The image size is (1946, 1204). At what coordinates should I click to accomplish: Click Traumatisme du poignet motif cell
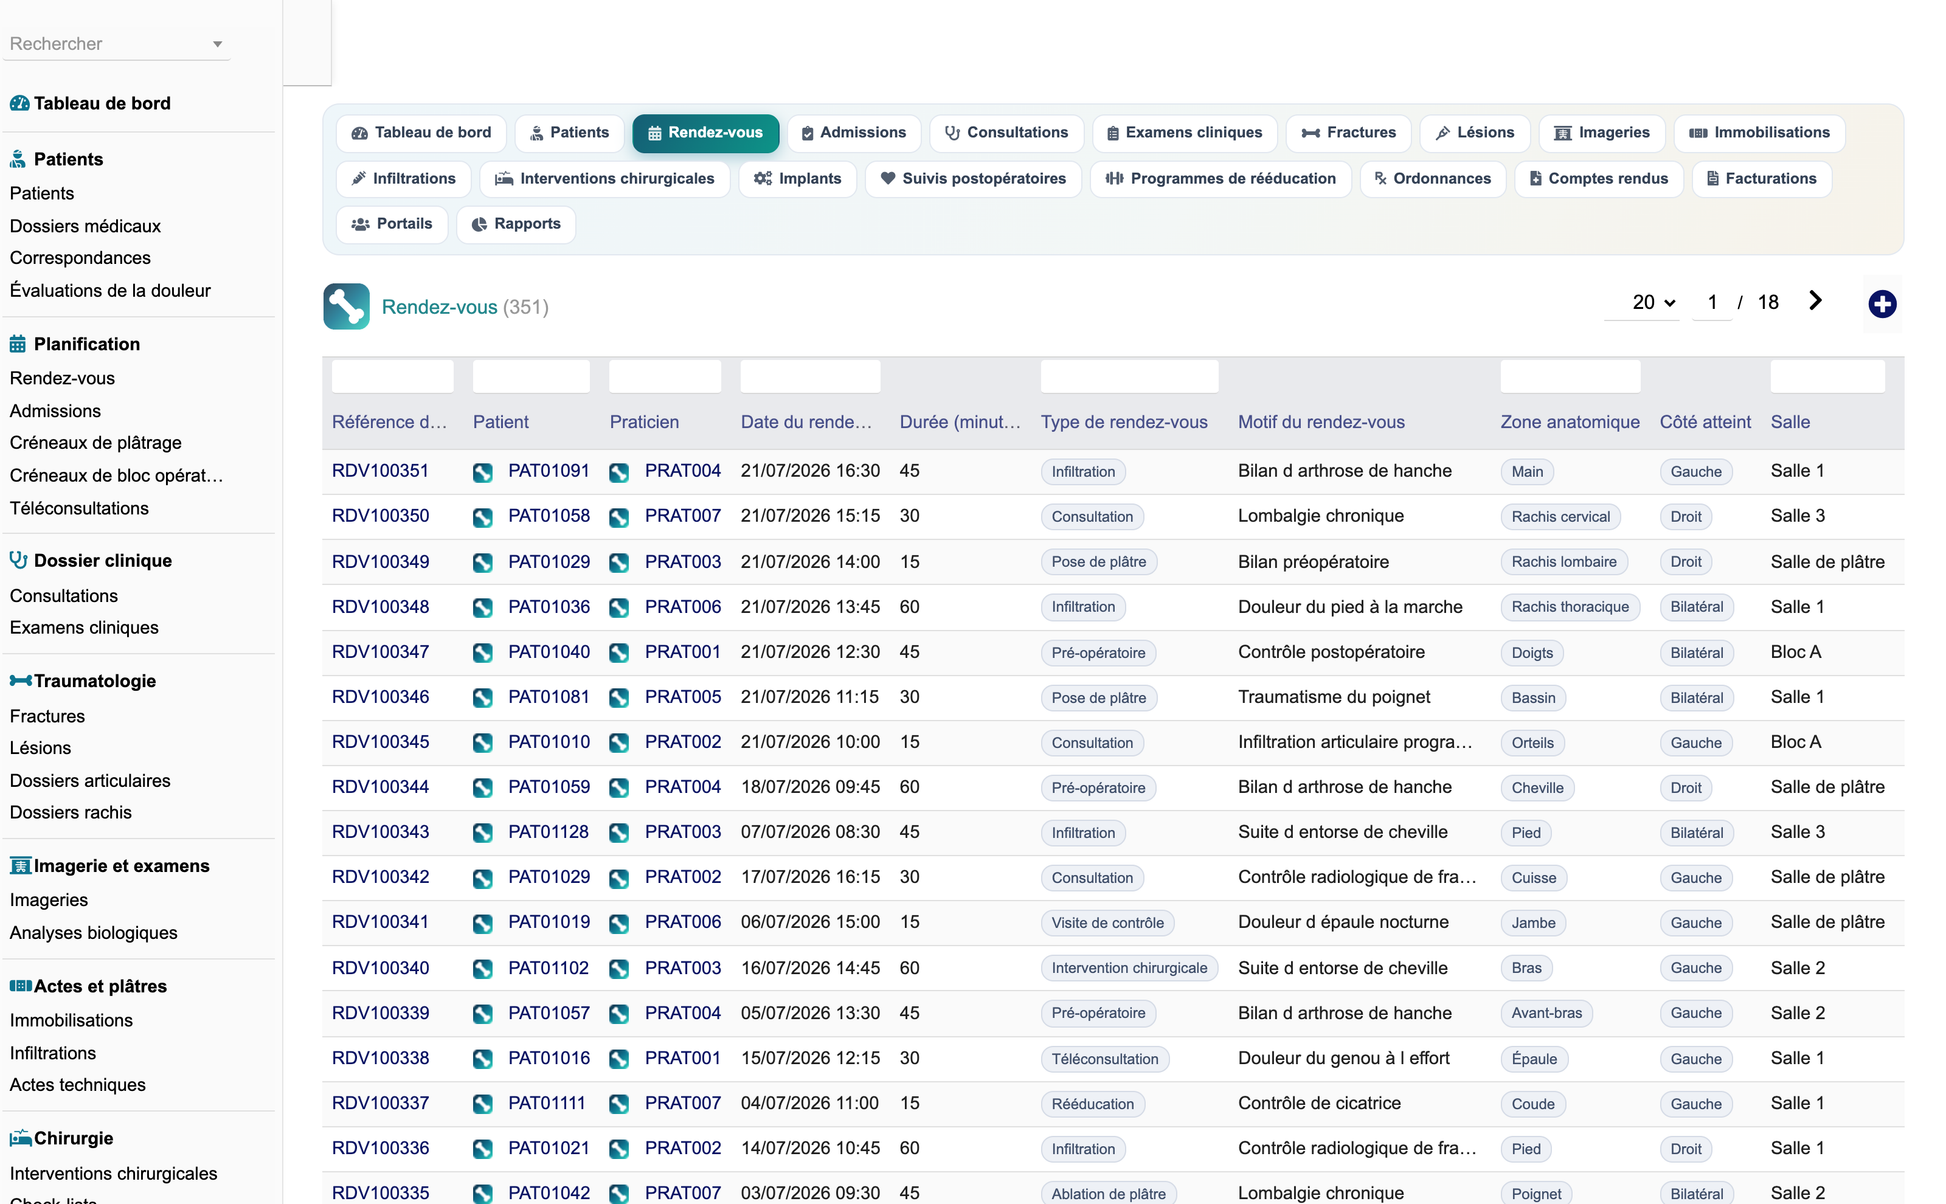(x=1334, y=697)
